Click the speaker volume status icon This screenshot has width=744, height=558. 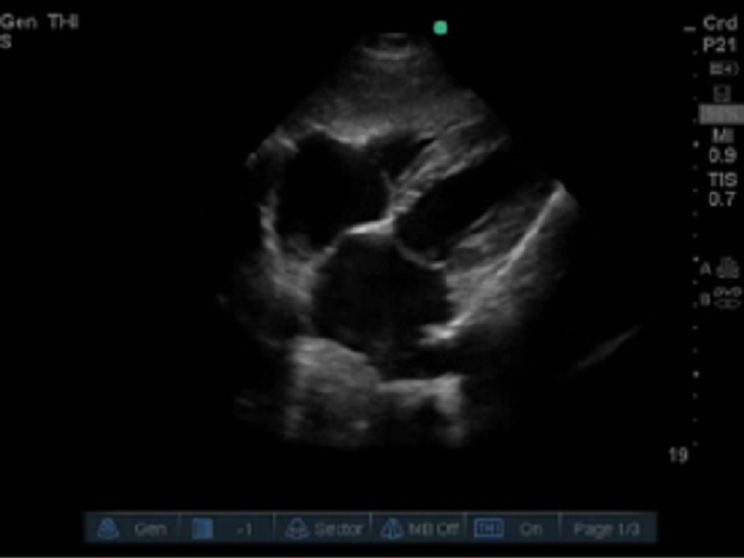(721, 68)
